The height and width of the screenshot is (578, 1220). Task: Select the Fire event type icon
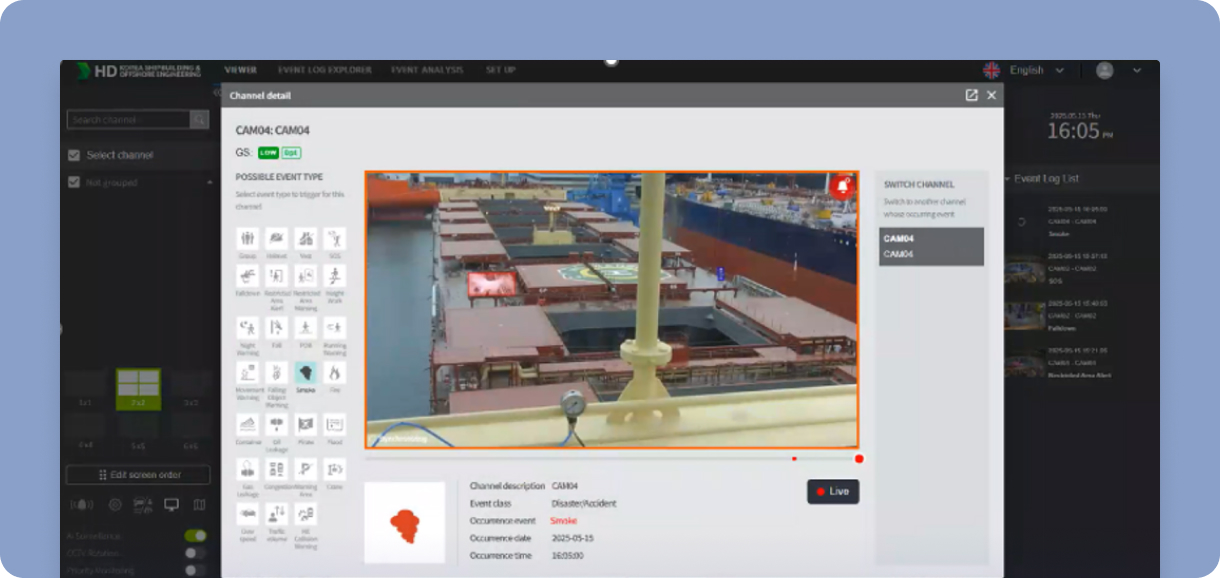pyautogui.click(x=335, y=373)
